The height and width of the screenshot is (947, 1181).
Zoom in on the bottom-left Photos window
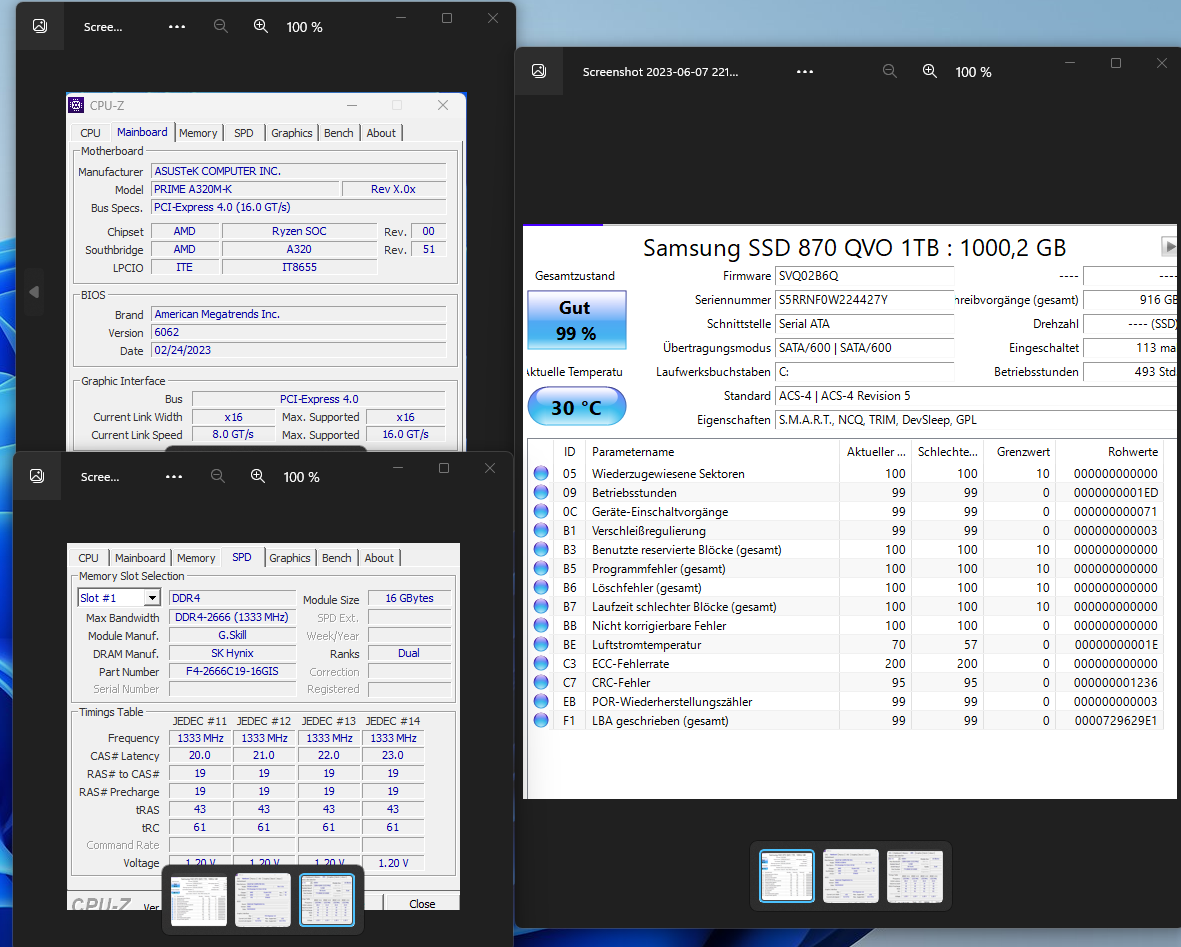pos(258,476)
